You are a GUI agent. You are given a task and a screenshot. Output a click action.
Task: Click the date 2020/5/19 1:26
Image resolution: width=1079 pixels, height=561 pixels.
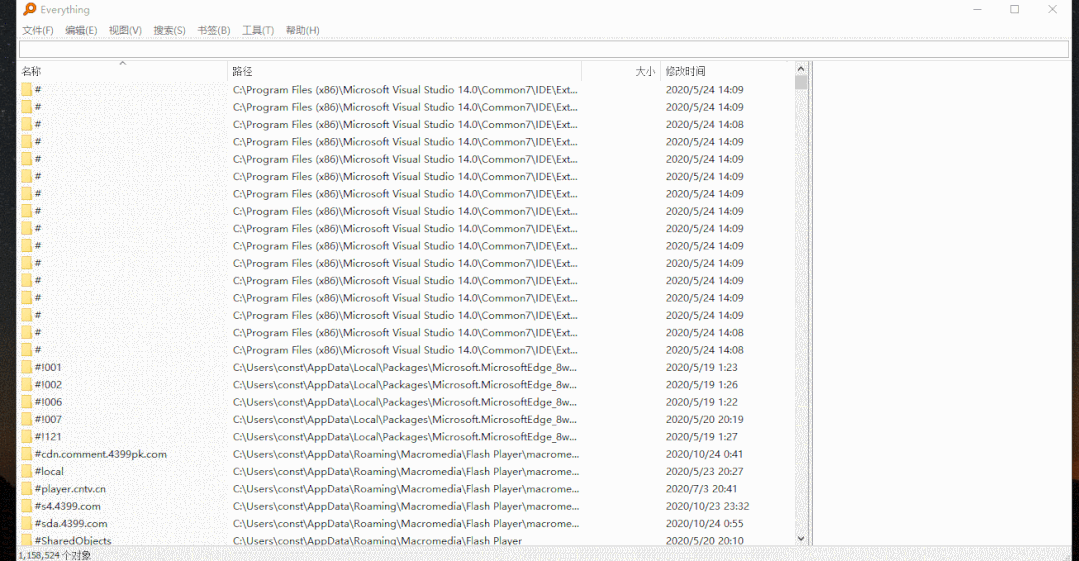701,385
